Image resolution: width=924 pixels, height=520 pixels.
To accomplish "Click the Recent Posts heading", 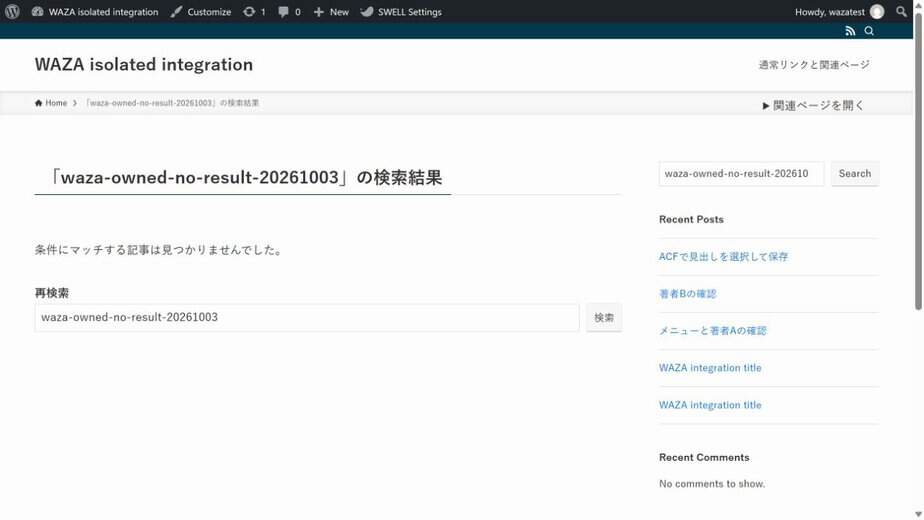I will pyautogui.click(x=691, y=219).
